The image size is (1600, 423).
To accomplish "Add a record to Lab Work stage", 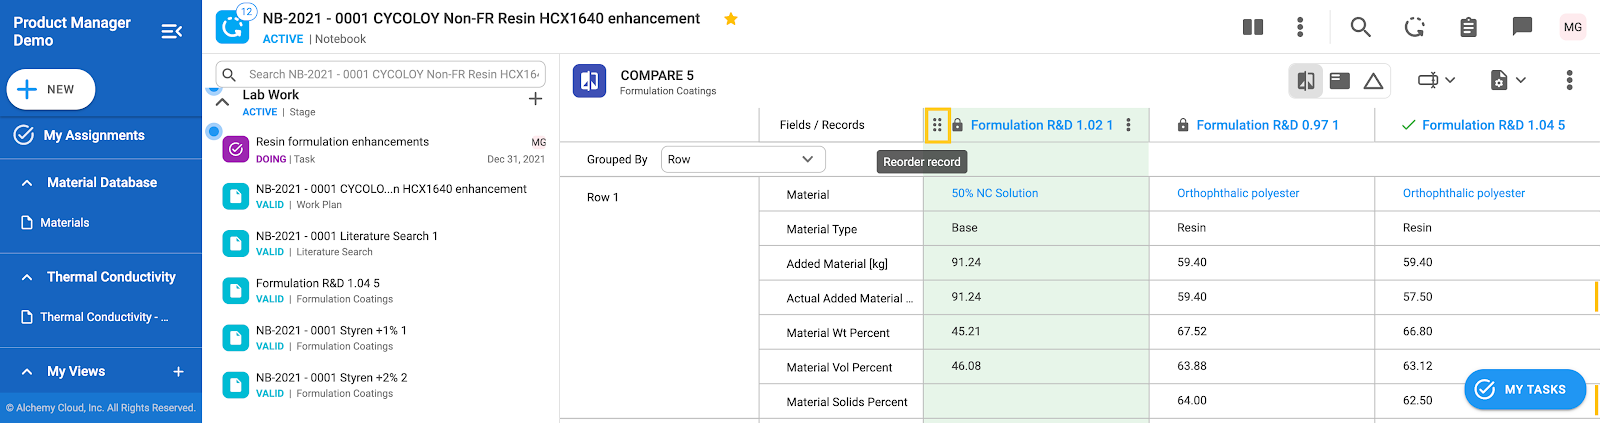I will click(x=536, y=99).
